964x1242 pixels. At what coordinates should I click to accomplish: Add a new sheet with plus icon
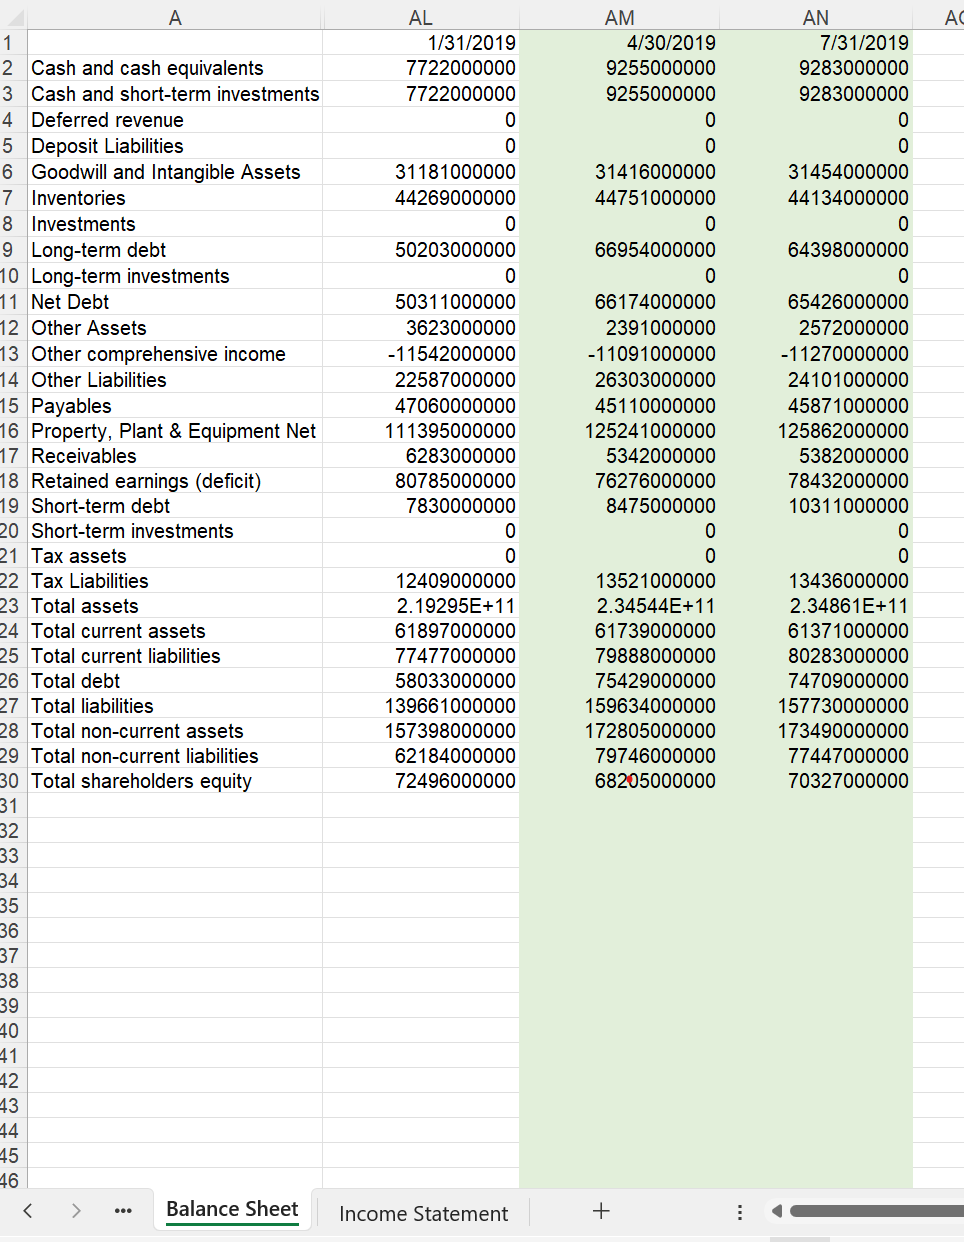click(601, 1211)
